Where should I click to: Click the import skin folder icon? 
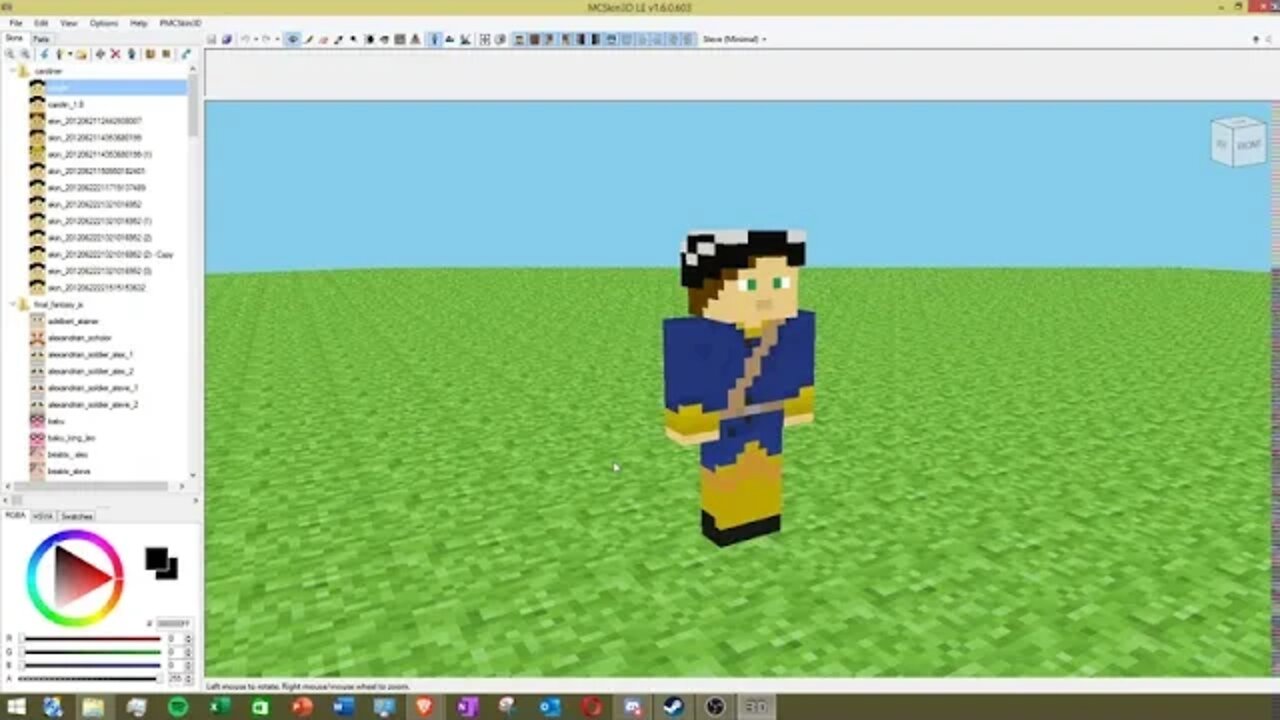coord(80,53)
